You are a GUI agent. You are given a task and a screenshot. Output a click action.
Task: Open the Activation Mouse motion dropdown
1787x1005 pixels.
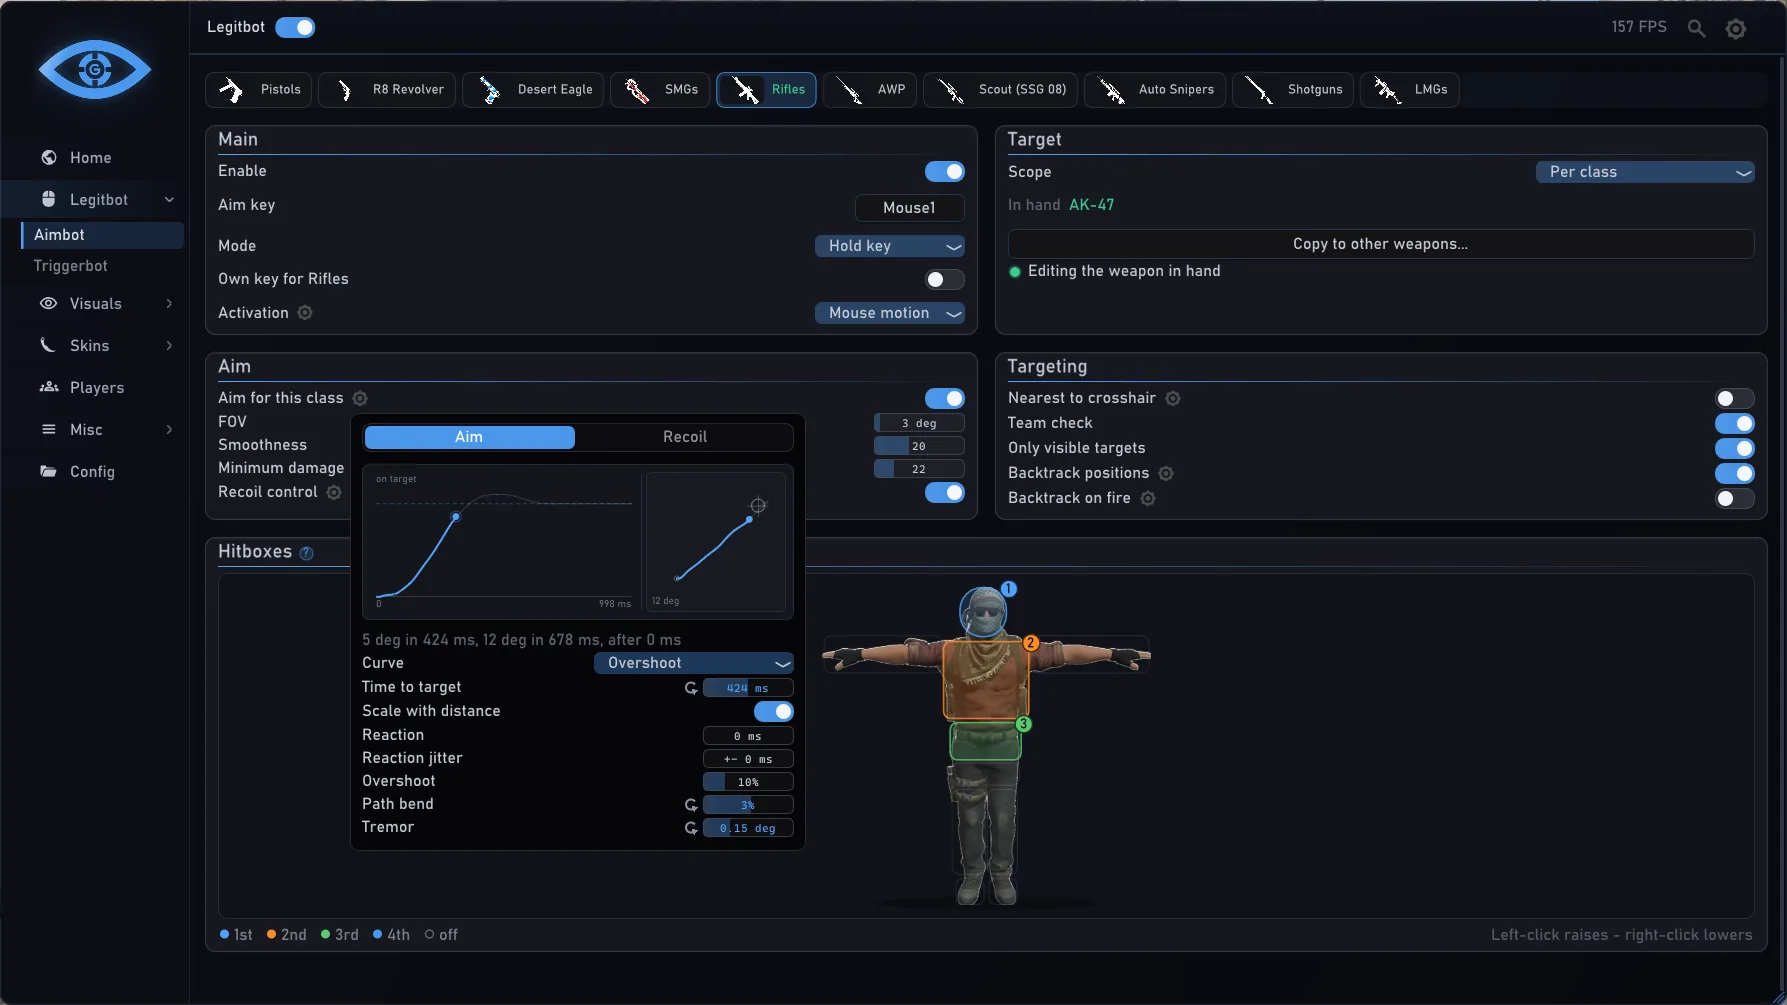pyautogui.click(x=890, y=313)
